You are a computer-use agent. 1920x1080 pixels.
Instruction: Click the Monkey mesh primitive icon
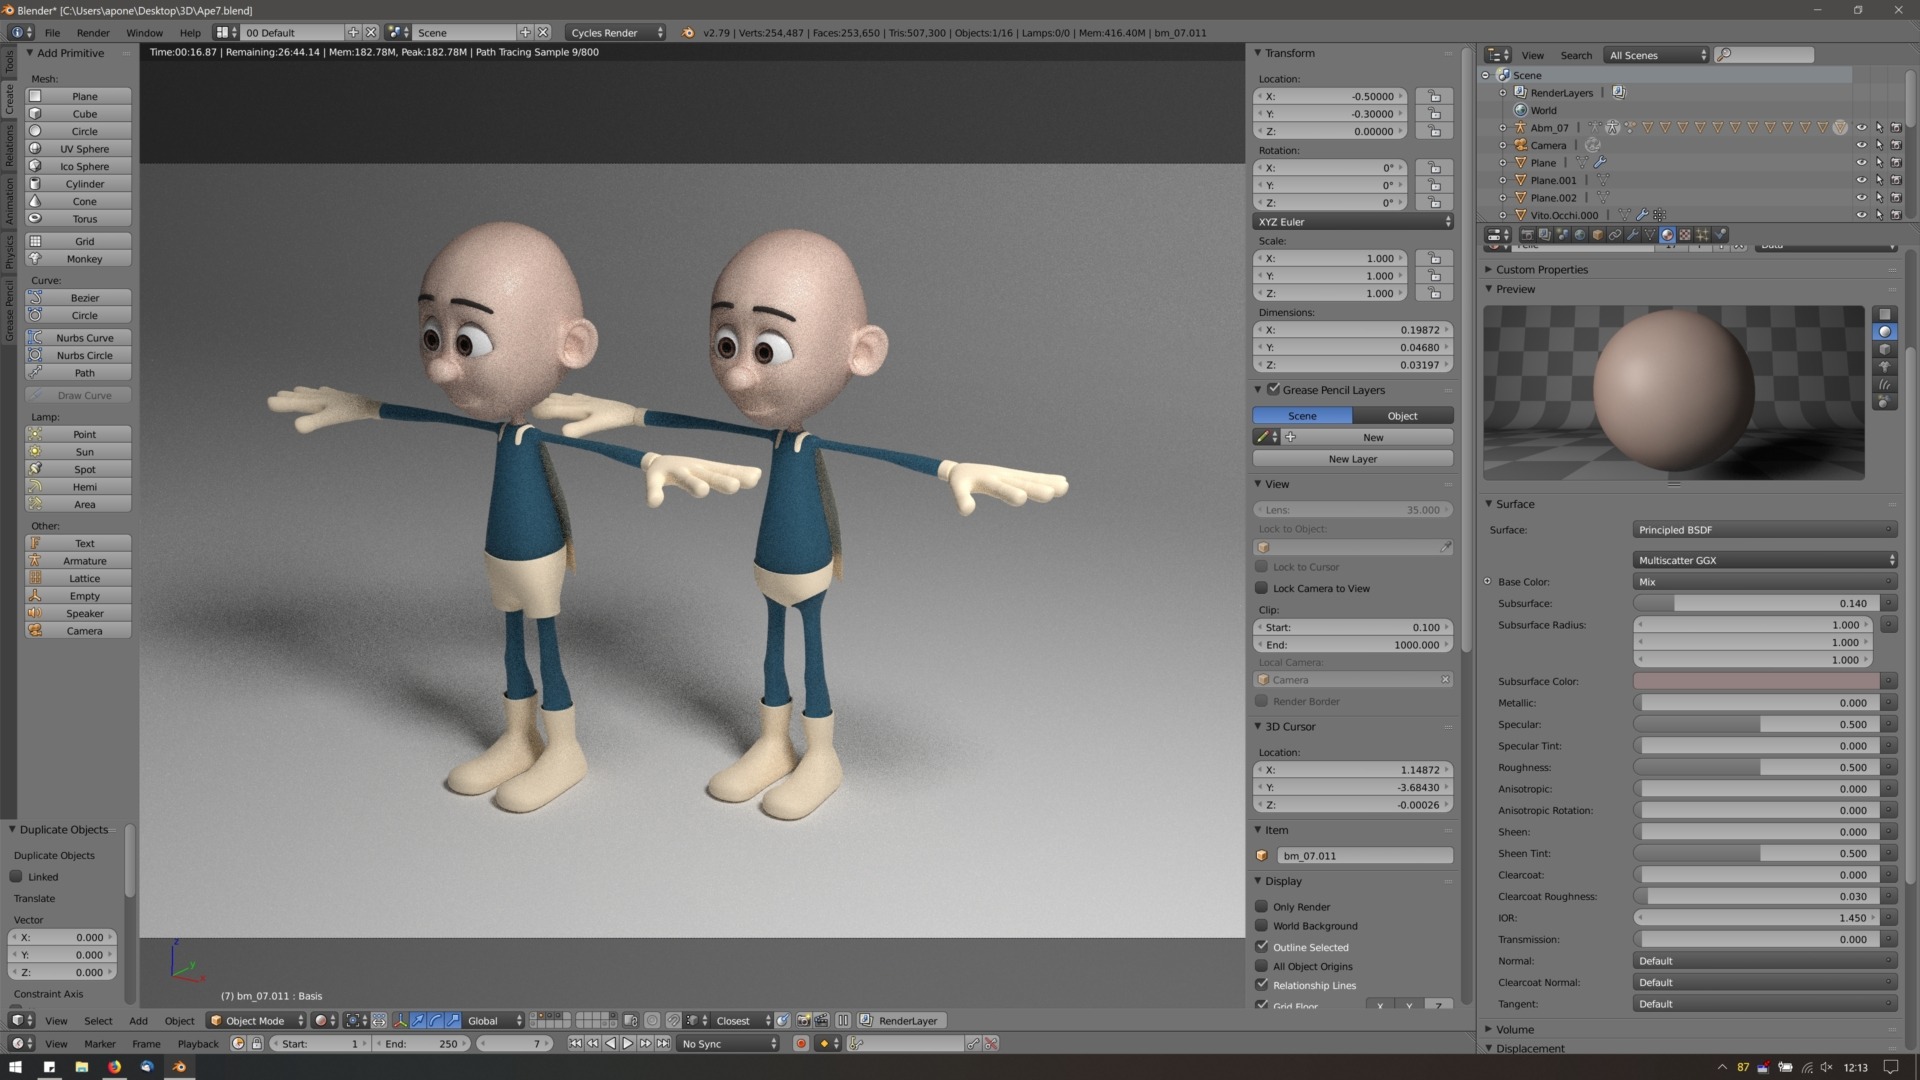pos(35,258)
